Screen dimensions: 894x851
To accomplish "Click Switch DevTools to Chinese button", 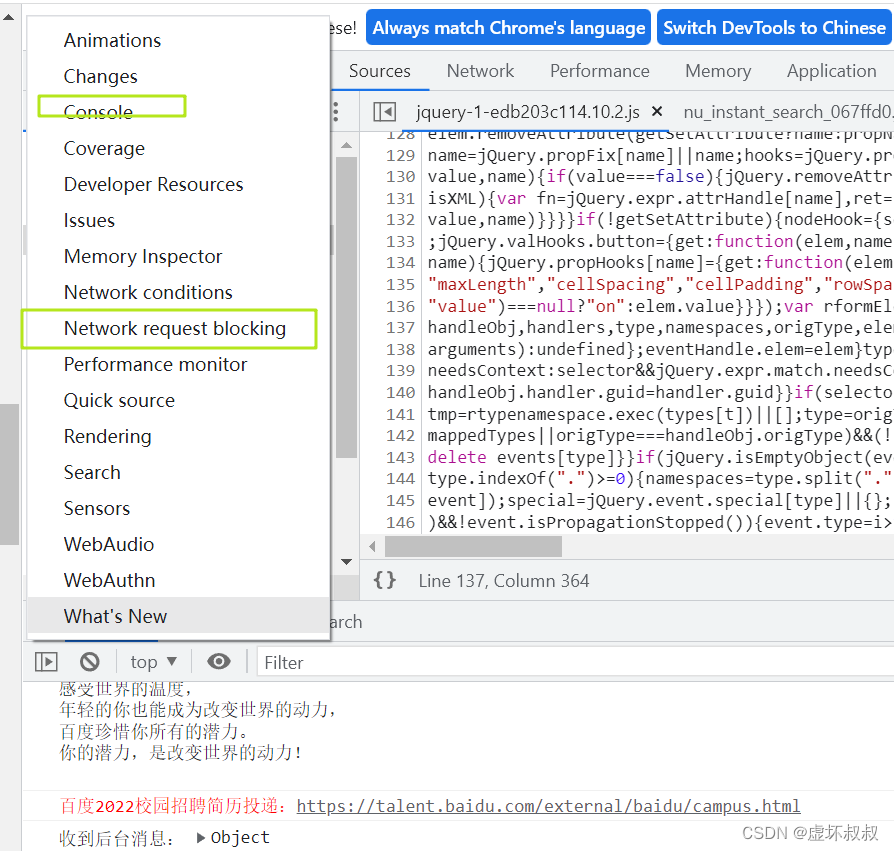I will [x=774, y=27].
